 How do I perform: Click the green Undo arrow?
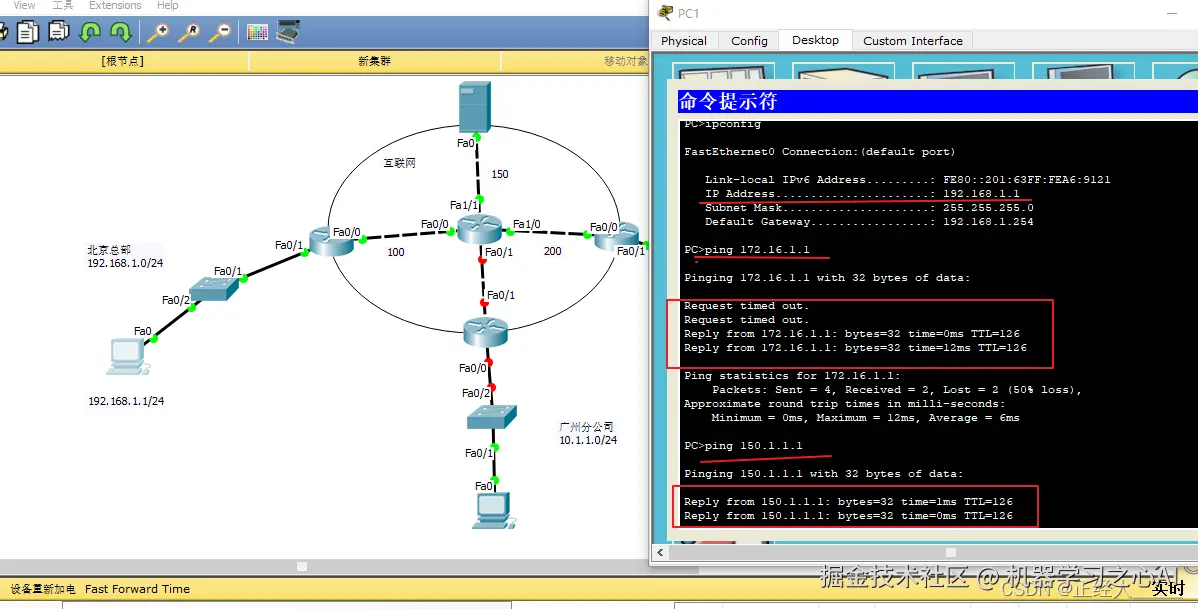coord(90,32)
